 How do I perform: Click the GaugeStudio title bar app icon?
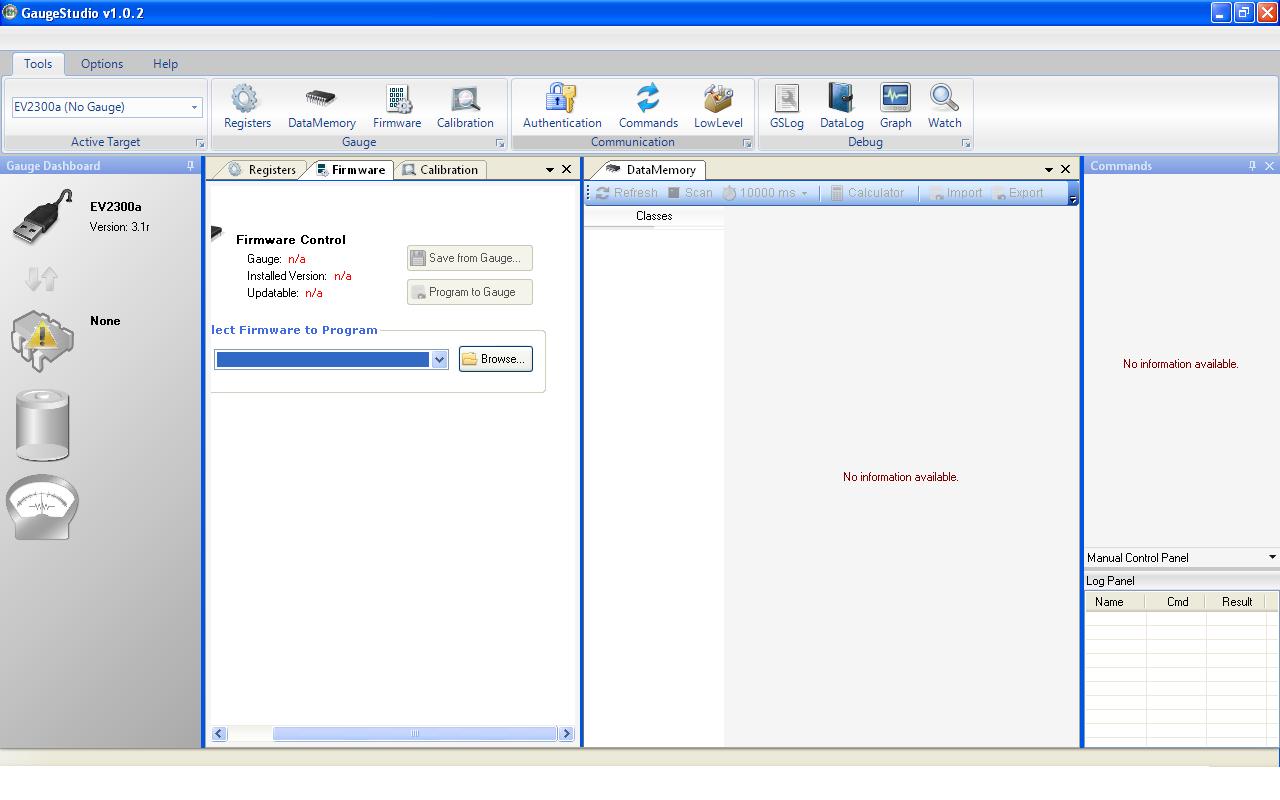(11, 12)
